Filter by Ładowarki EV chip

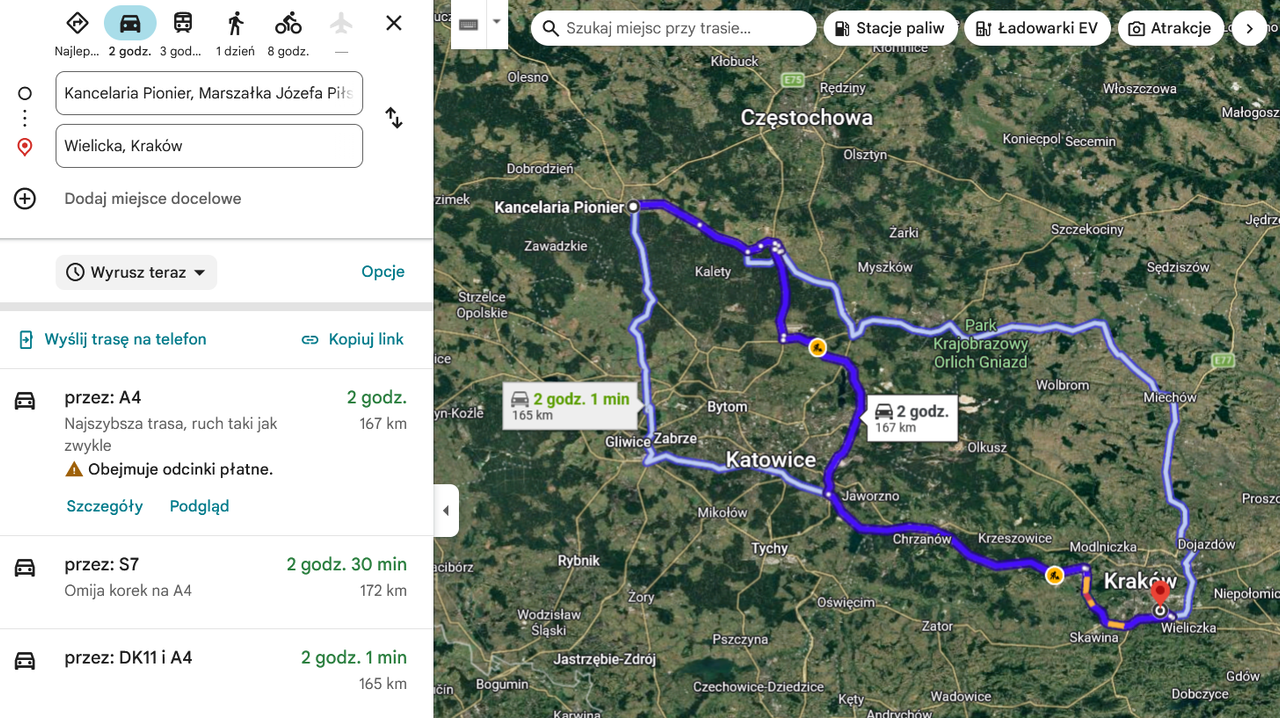click(x=1037, y=29)
